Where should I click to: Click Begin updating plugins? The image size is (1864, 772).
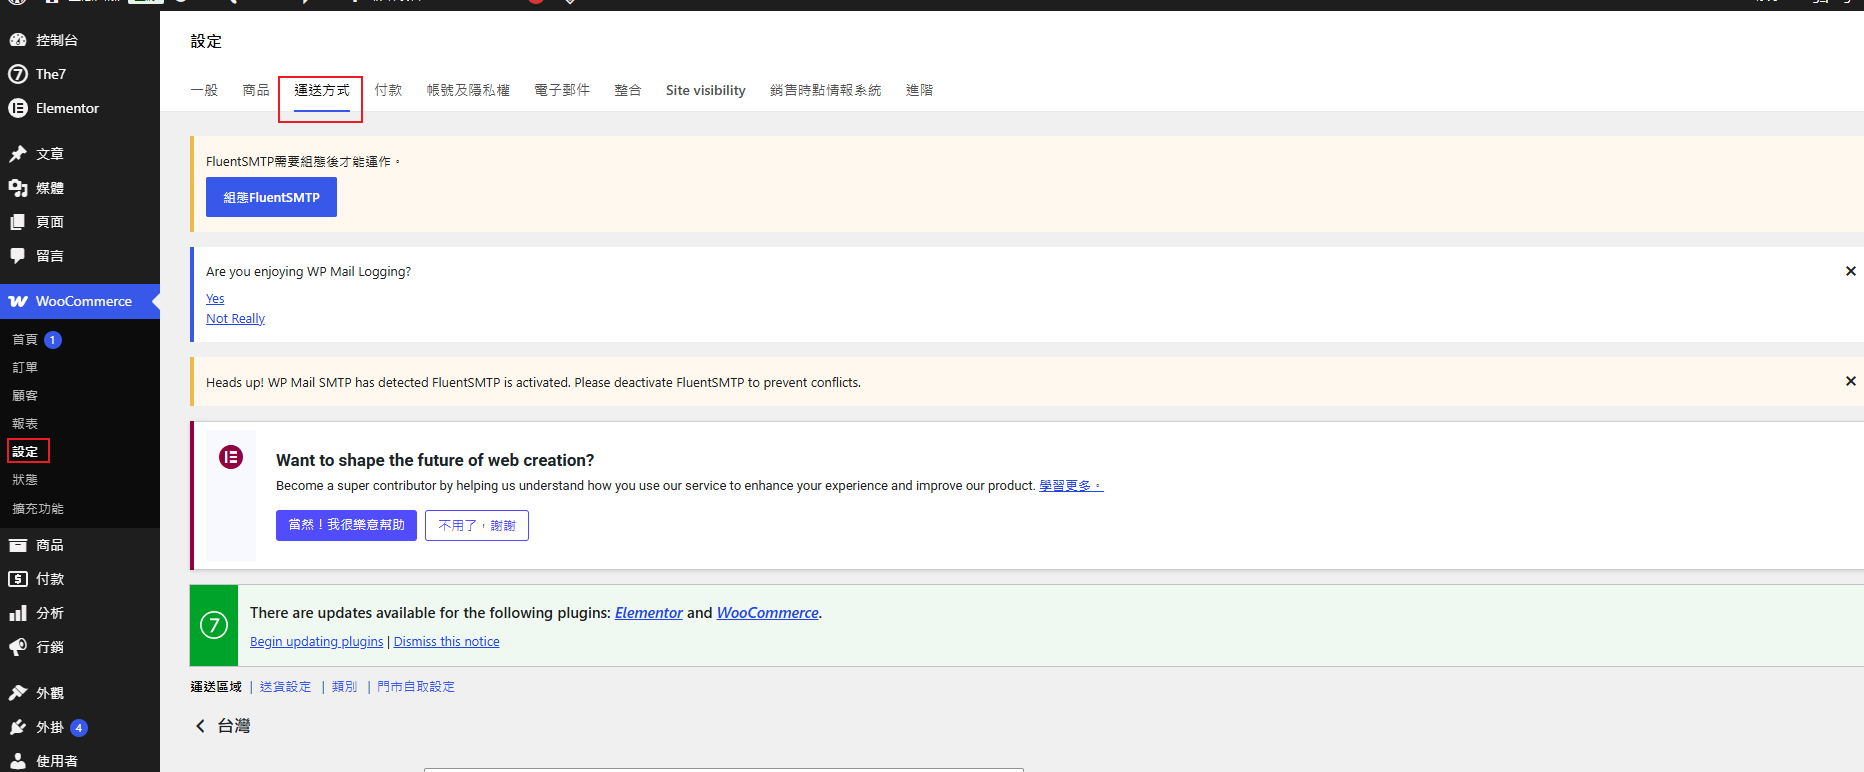[x=316, y=642]
